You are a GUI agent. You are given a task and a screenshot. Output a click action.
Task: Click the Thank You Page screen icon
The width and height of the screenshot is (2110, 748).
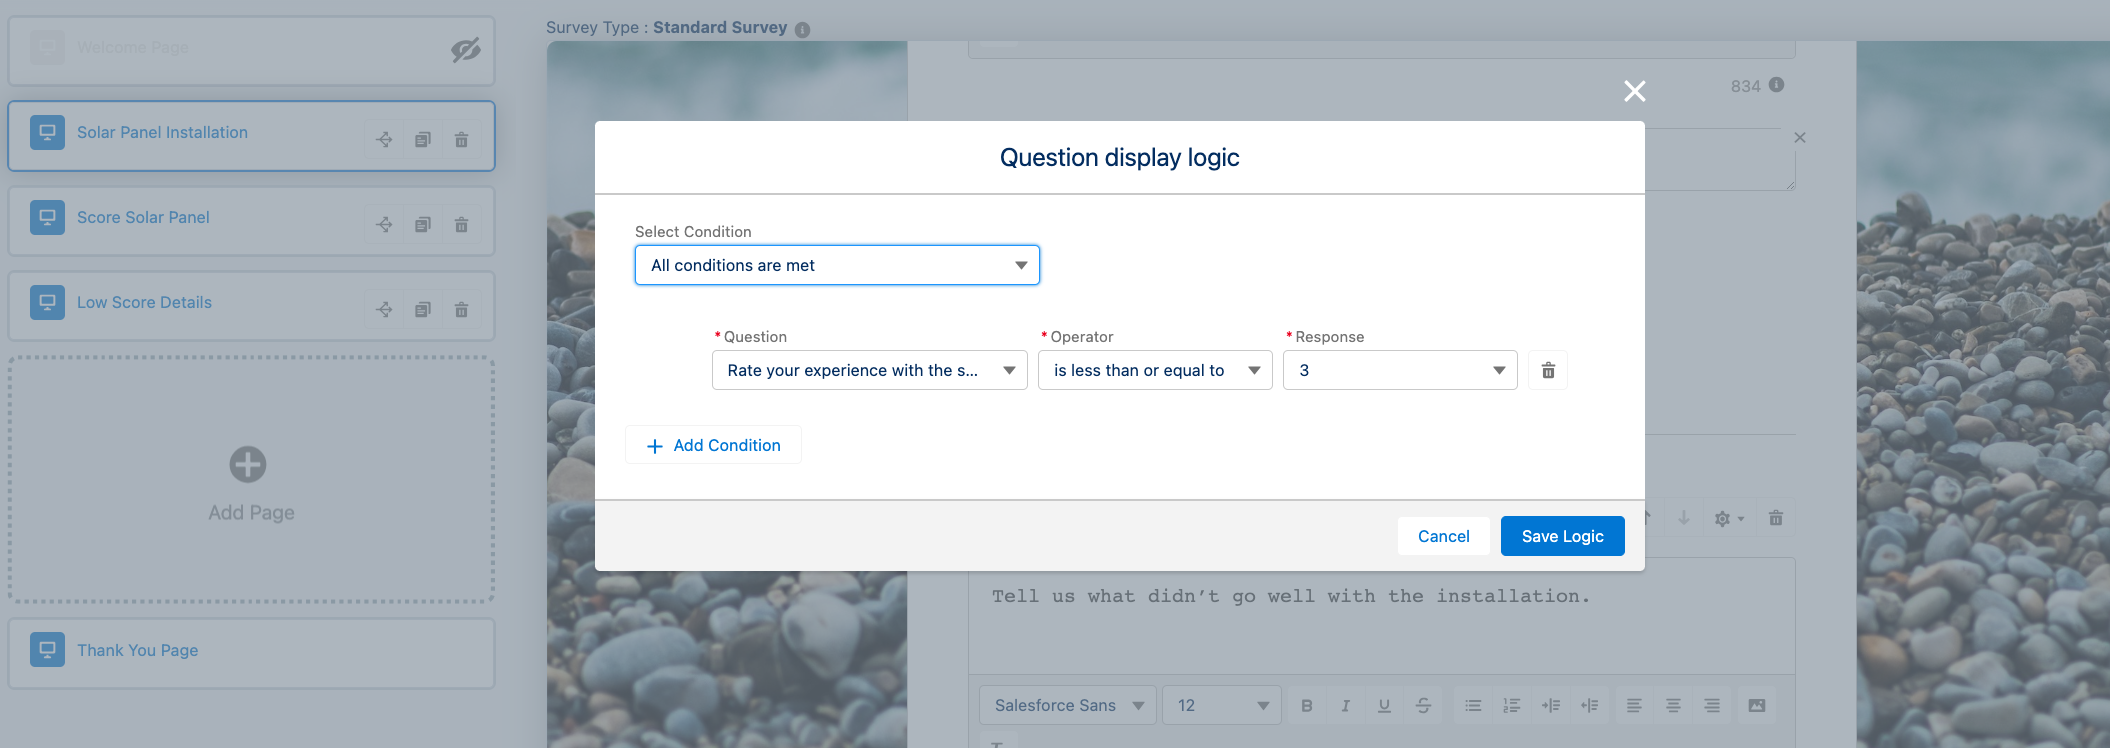pos(47,650)
